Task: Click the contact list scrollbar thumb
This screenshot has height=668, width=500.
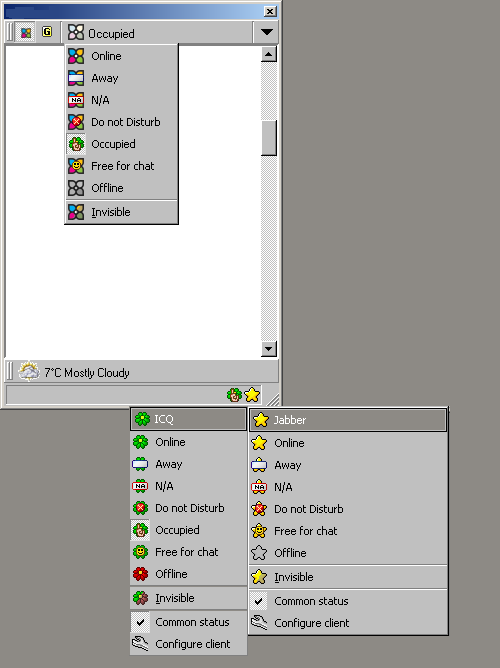Action: pos(269,138)
